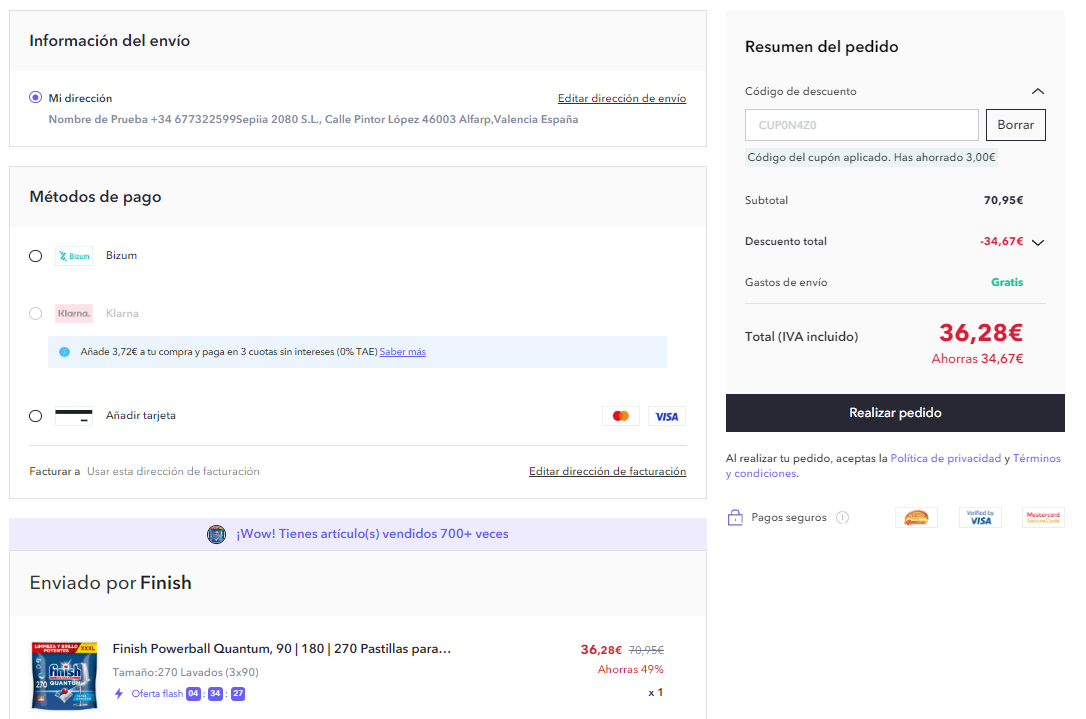Choose Klarna payment radio button
Image resolution: width=1086 pixels, height=719 pixels.
pyautogui.click(x=35, y=314)
